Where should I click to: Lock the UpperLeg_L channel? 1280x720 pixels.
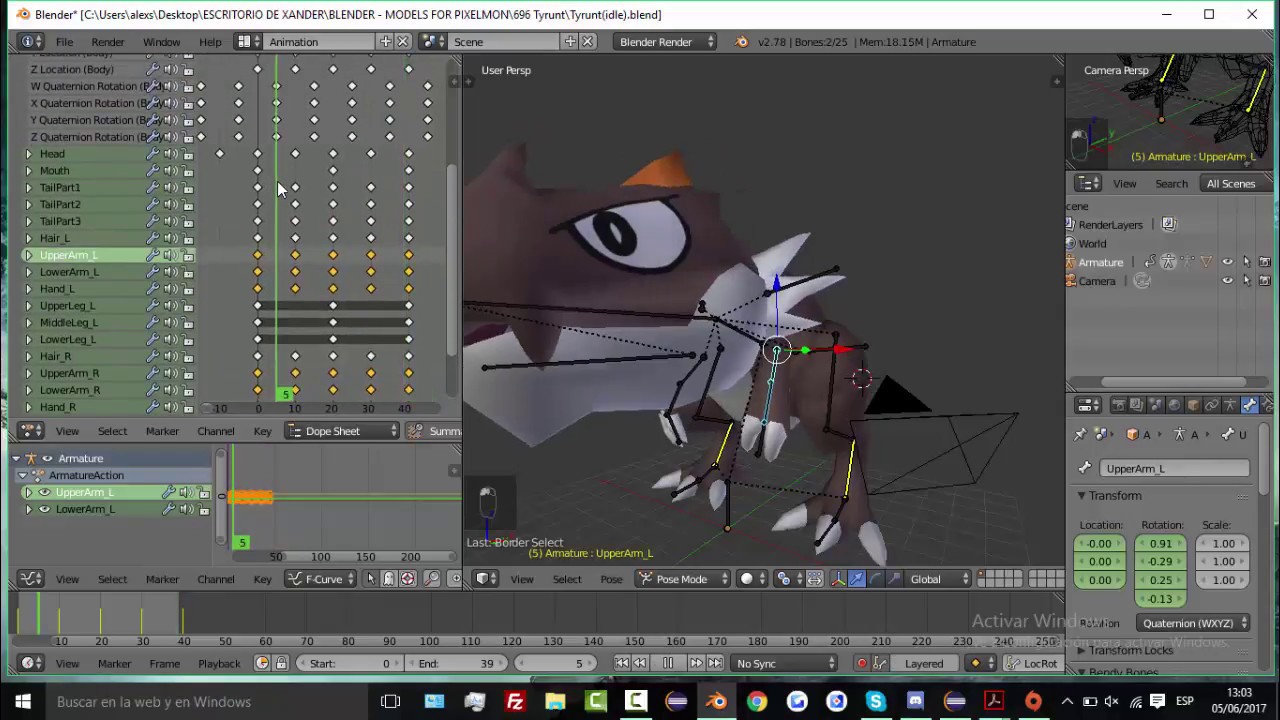click(x=188, y=306)
